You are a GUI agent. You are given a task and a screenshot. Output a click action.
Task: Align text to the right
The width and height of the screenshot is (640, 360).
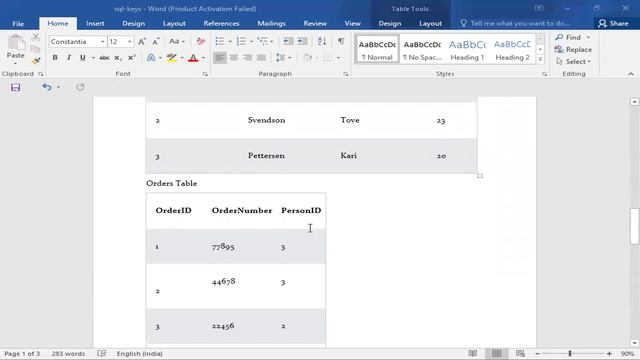[247, 58]
